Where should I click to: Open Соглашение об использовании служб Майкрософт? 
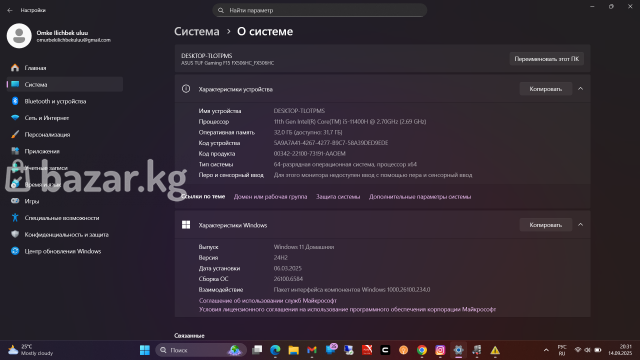tap(268, 300)
